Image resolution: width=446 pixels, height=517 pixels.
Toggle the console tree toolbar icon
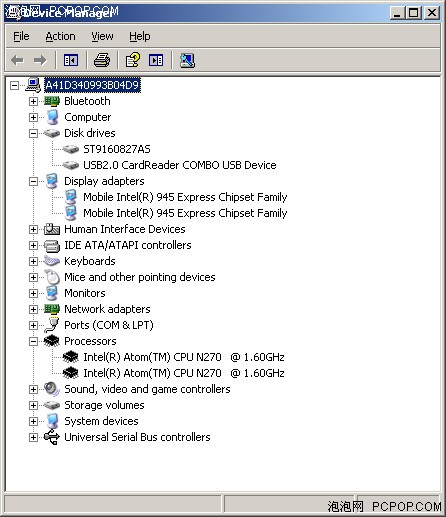tap(71, 60)
